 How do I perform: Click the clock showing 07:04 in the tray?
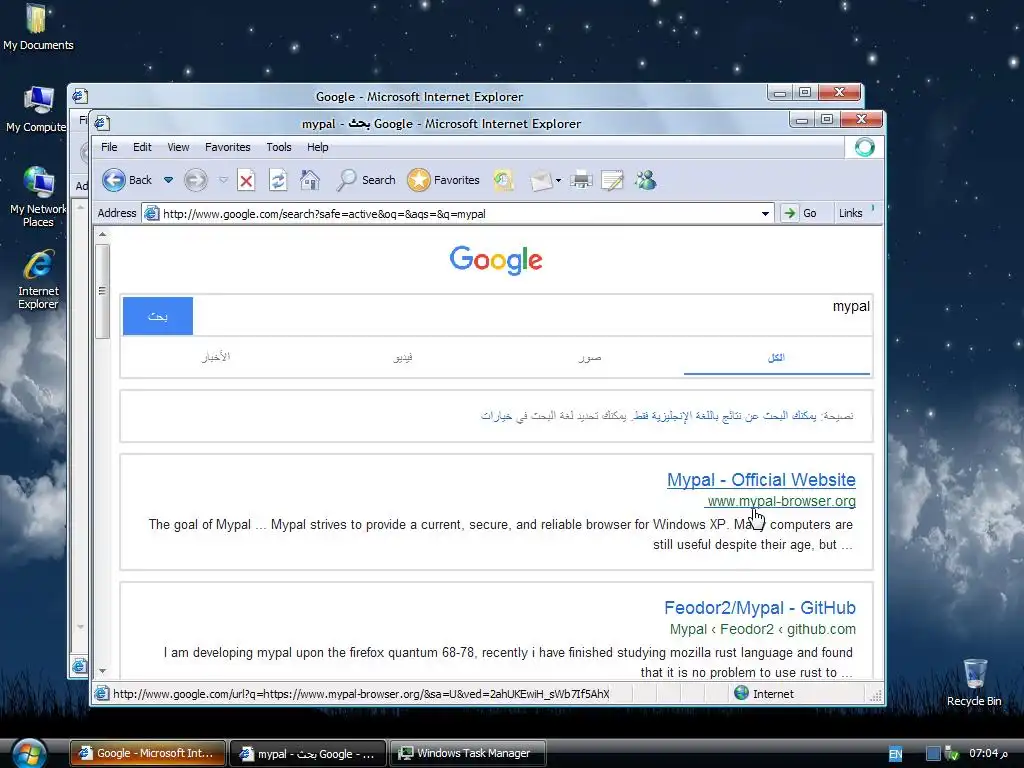coord(988,754)
